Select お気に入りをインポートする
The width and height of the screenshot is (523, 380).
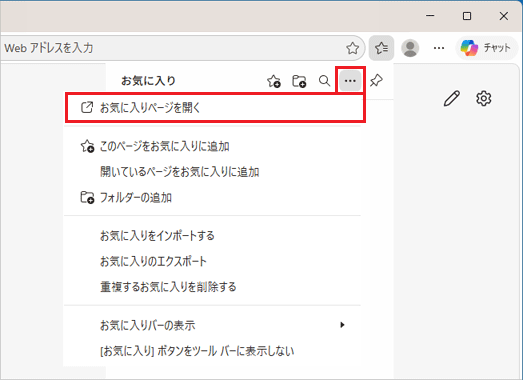point(212,236)
